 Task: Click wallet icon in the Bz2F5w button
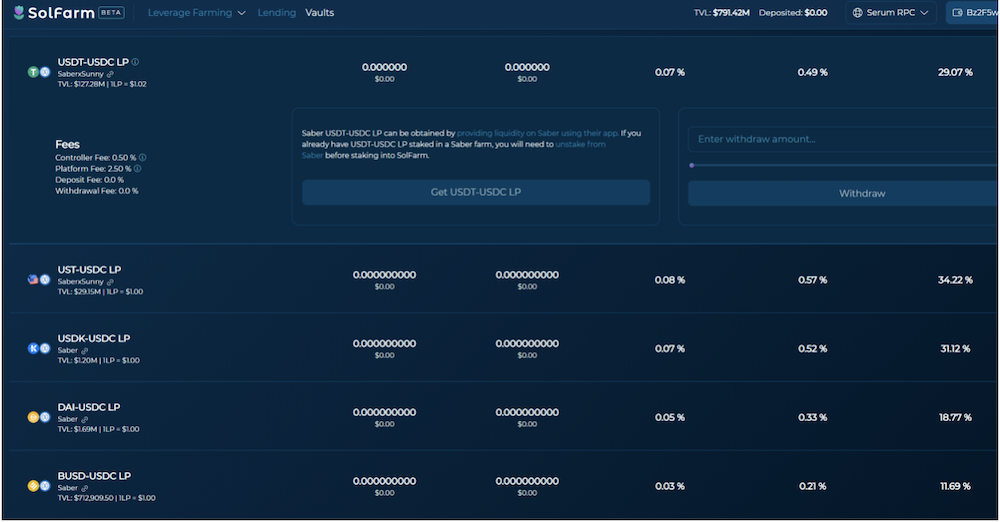pyautogui.click(x=957, y=12)
